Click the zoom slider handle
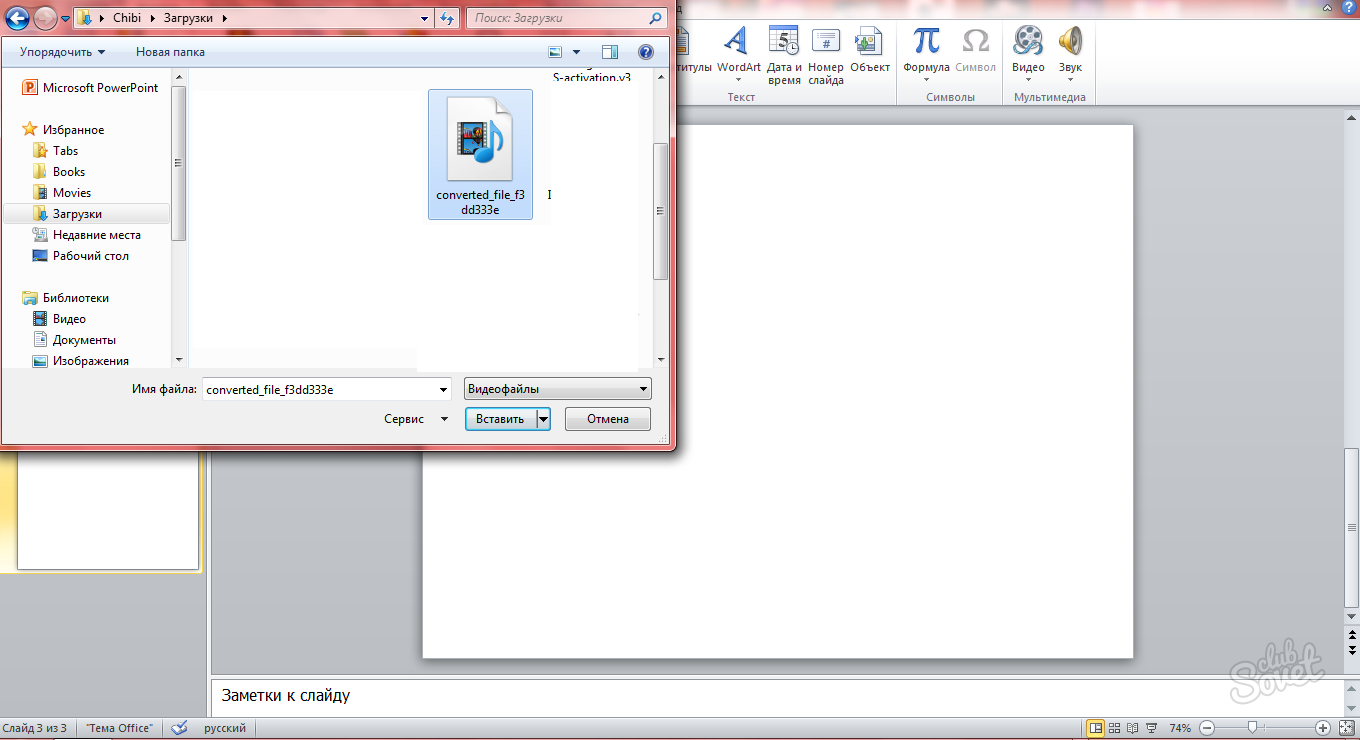This screenshot has height=740, width=1360. pyautogui.click(x=1251, y=728)
